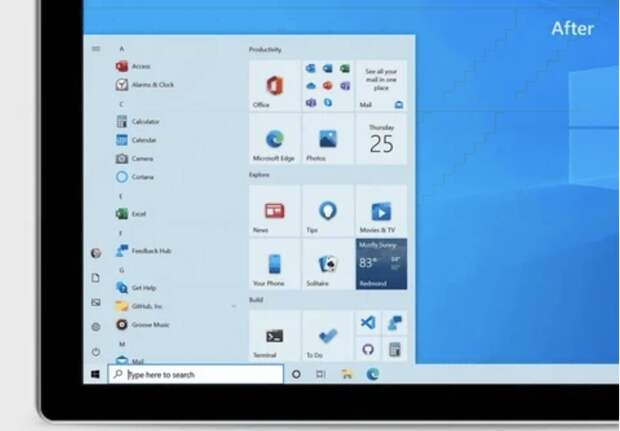Image resolution: width=620 pixels, height=431 pixels.
Task: Open Cortana from the app list
Action: [134, 177]
